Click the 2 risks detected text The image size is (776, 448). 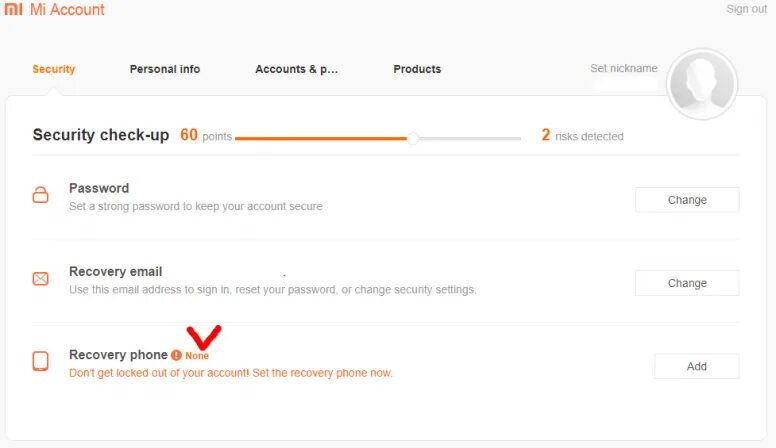[x=582, y=136]
